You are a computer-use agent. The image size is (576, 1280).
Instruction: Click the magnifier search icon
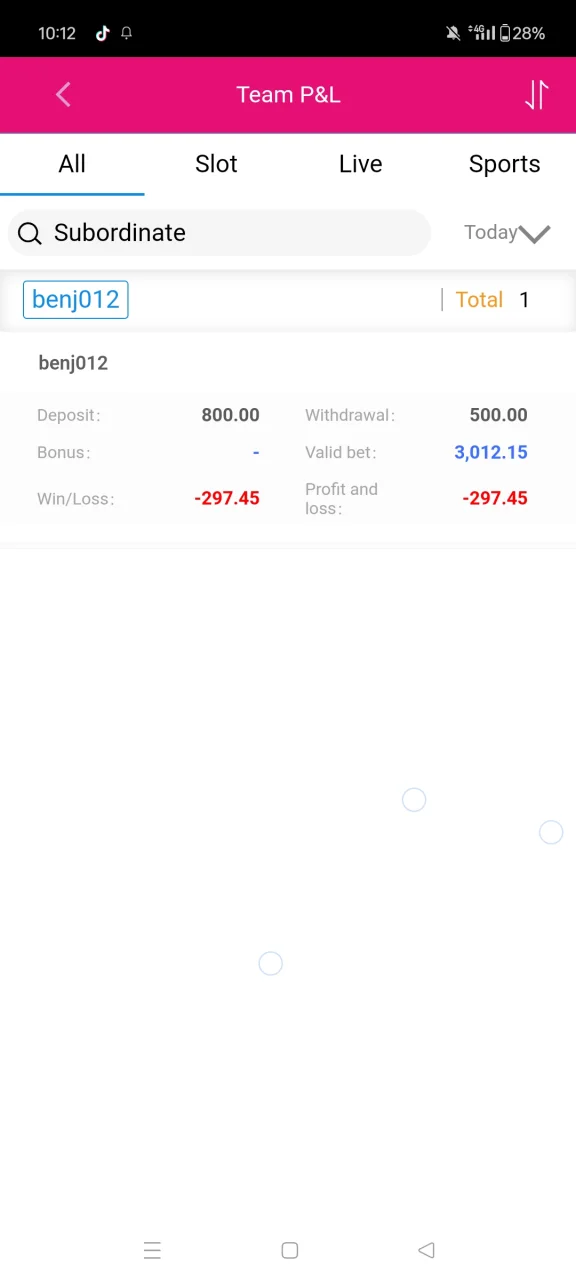[x=30, y=233]
